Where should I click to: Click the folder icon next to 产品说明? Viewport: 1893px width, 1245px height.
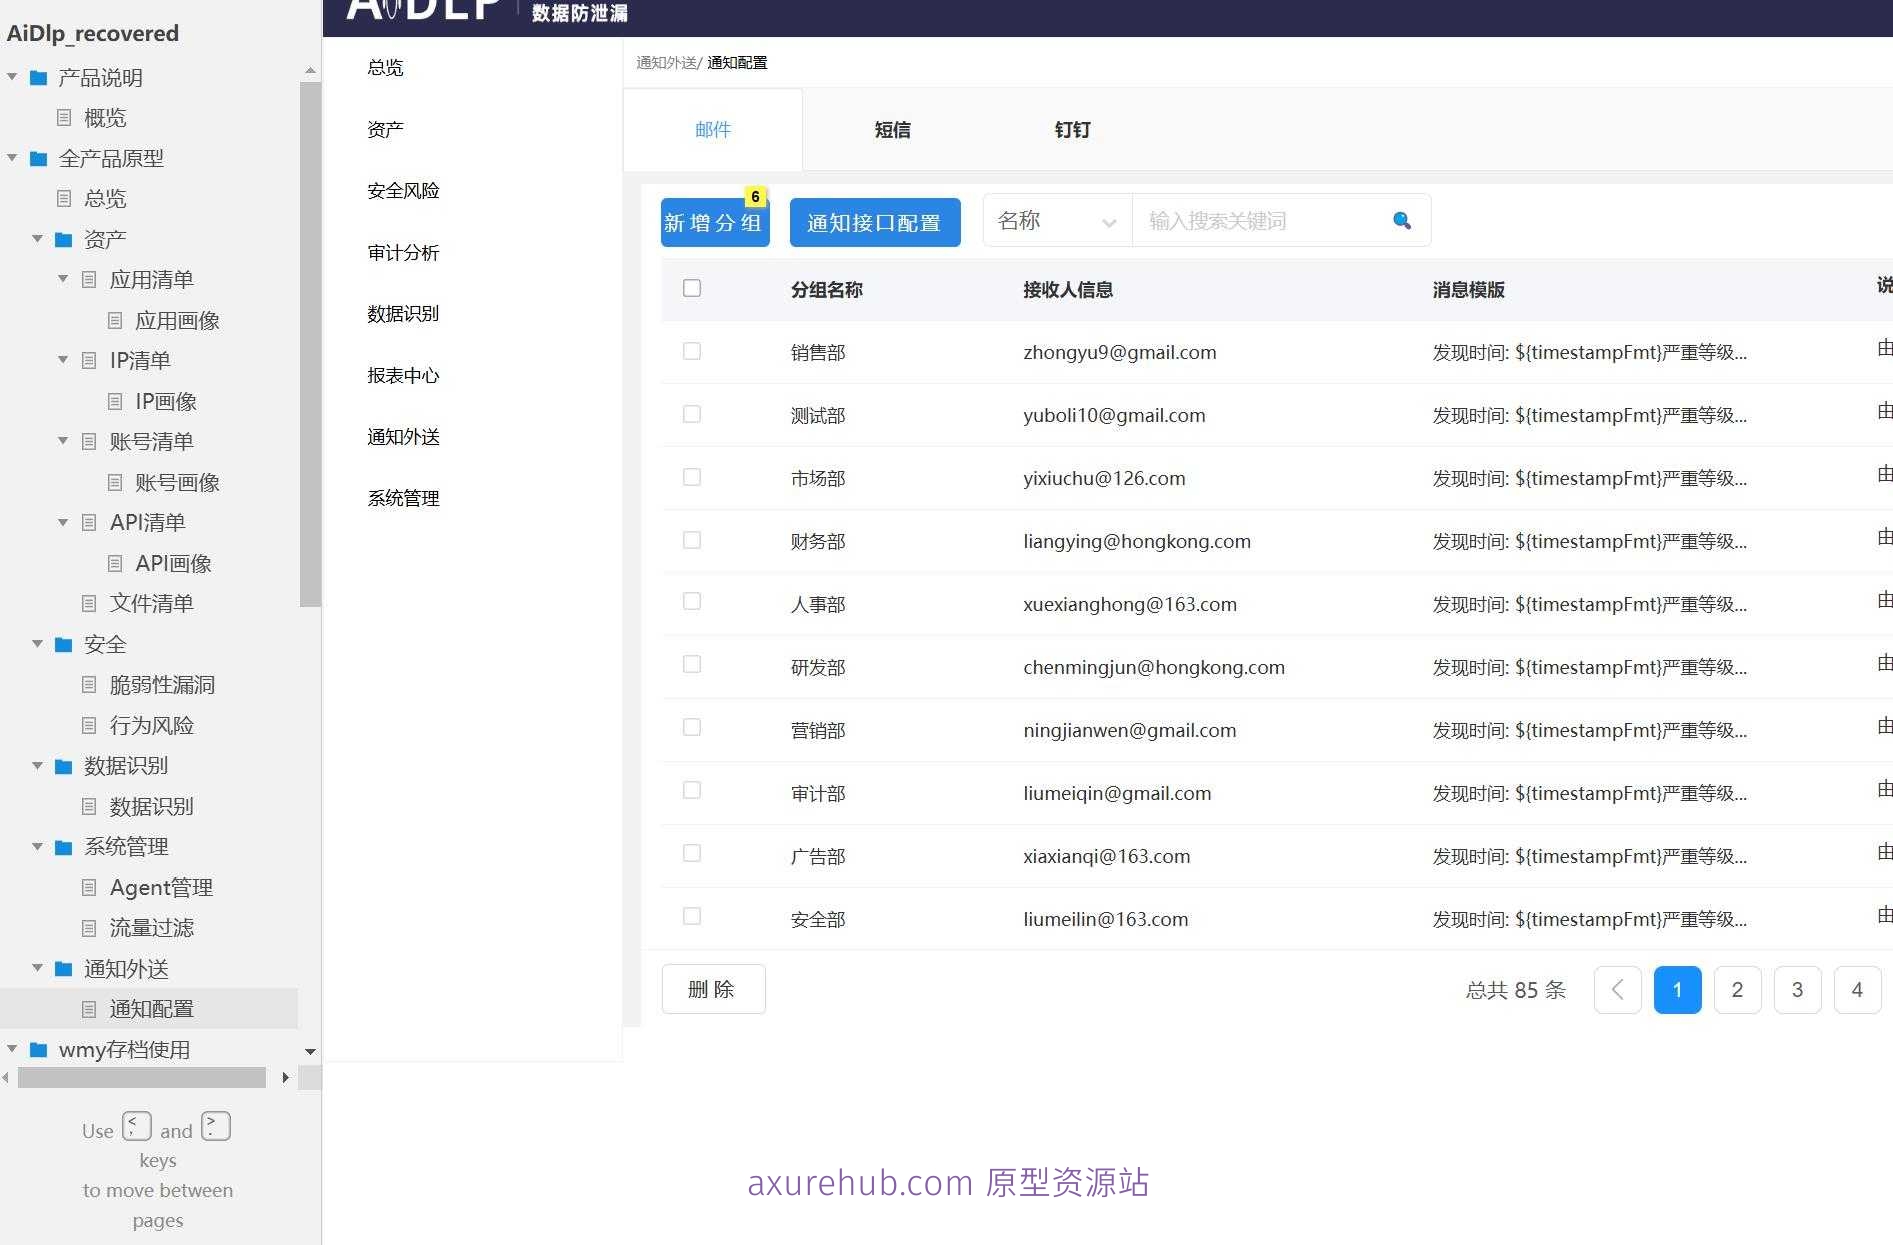coord(37,77)
